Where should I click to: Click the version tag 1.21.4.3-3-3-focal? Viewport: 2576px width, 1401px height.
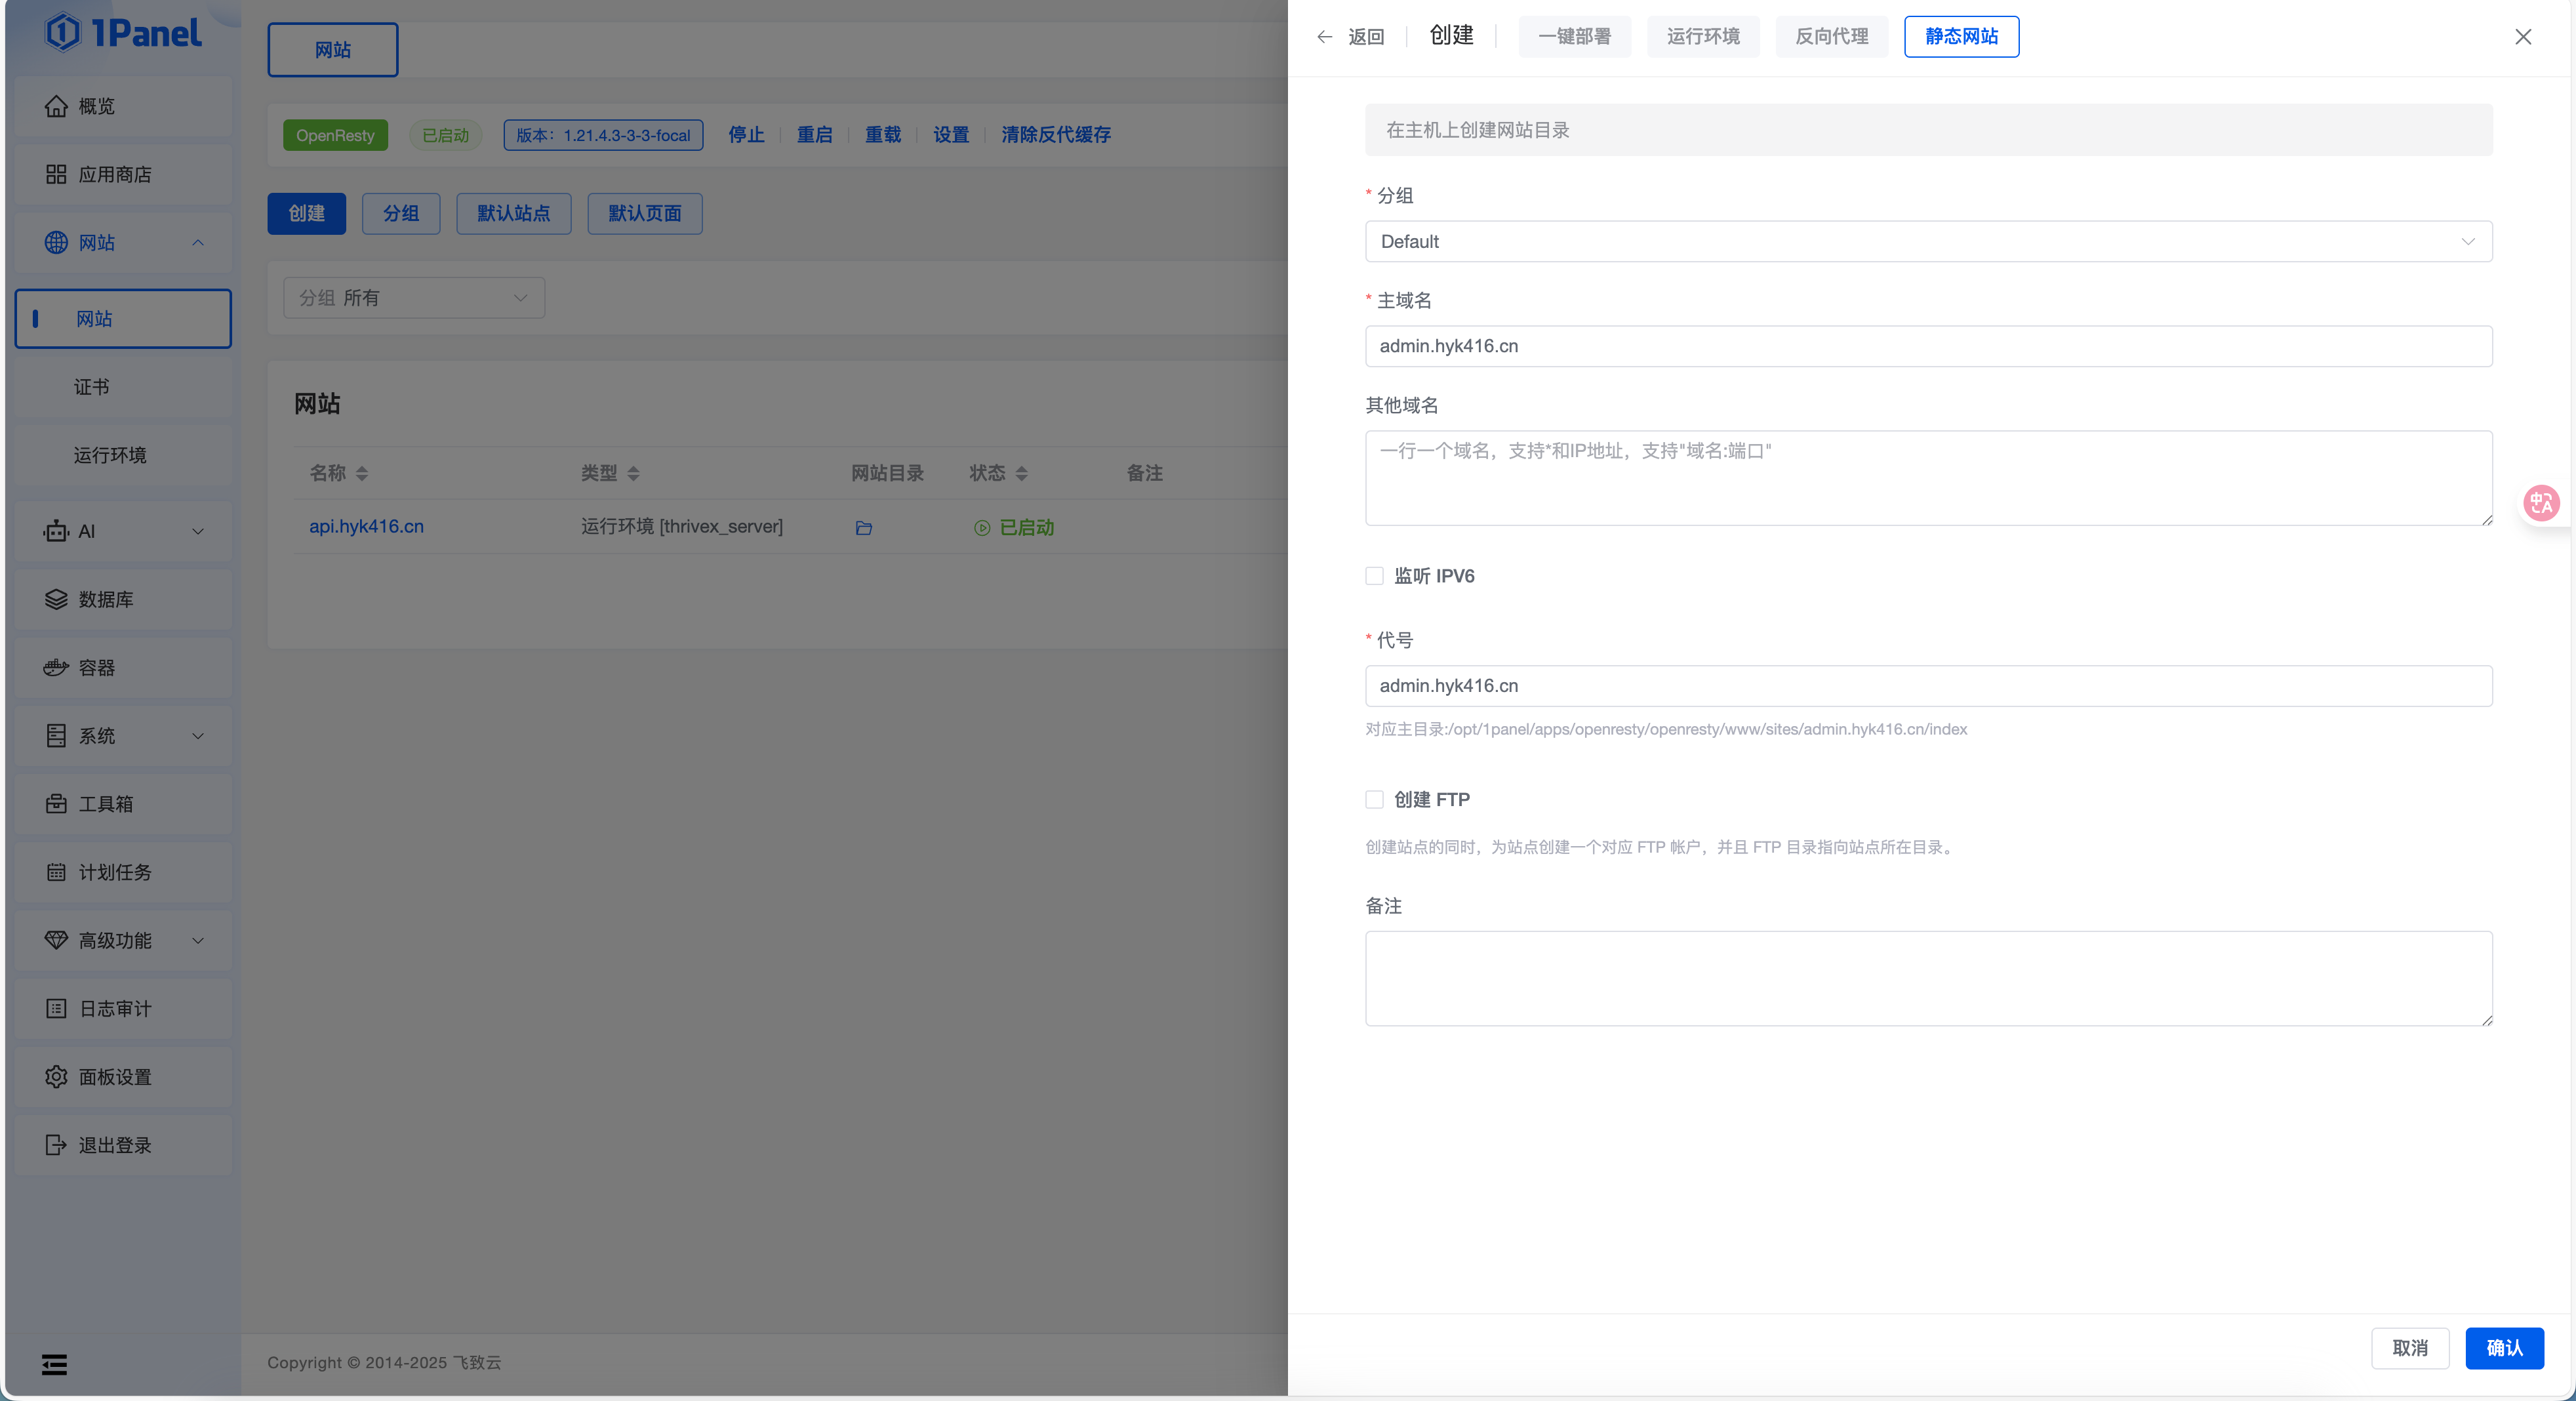pos(603,135)
